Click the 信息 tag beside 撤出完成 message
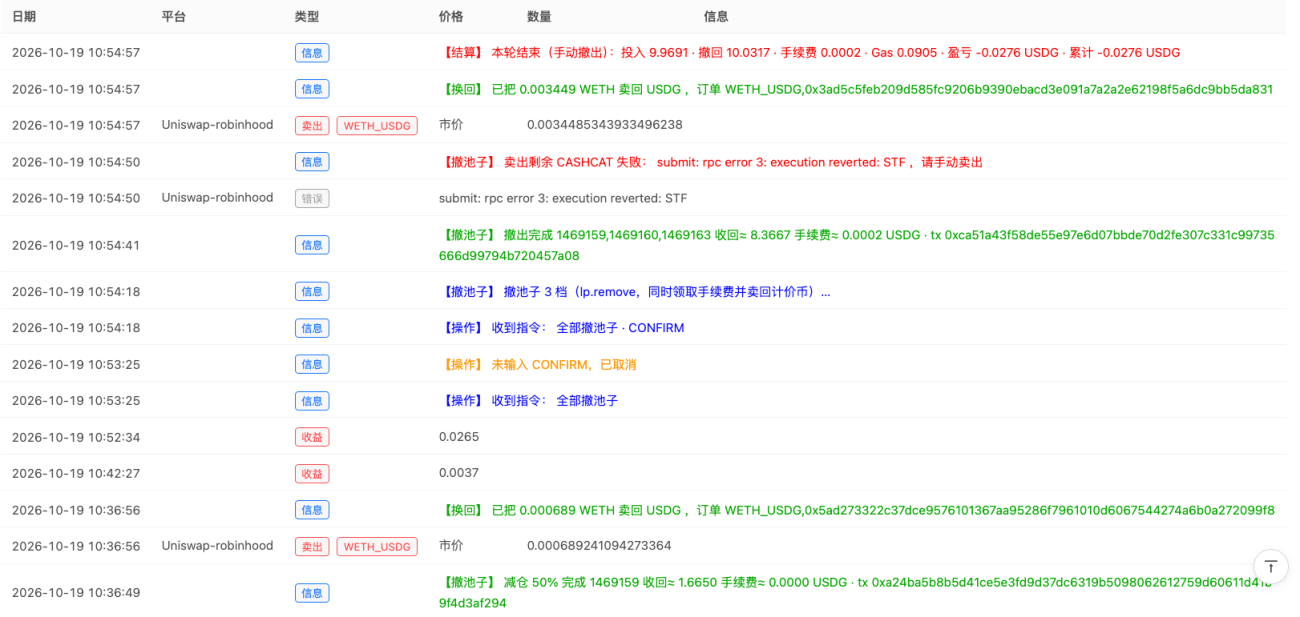The width and height of the screenshot is (1300, 617). point(312,245)
